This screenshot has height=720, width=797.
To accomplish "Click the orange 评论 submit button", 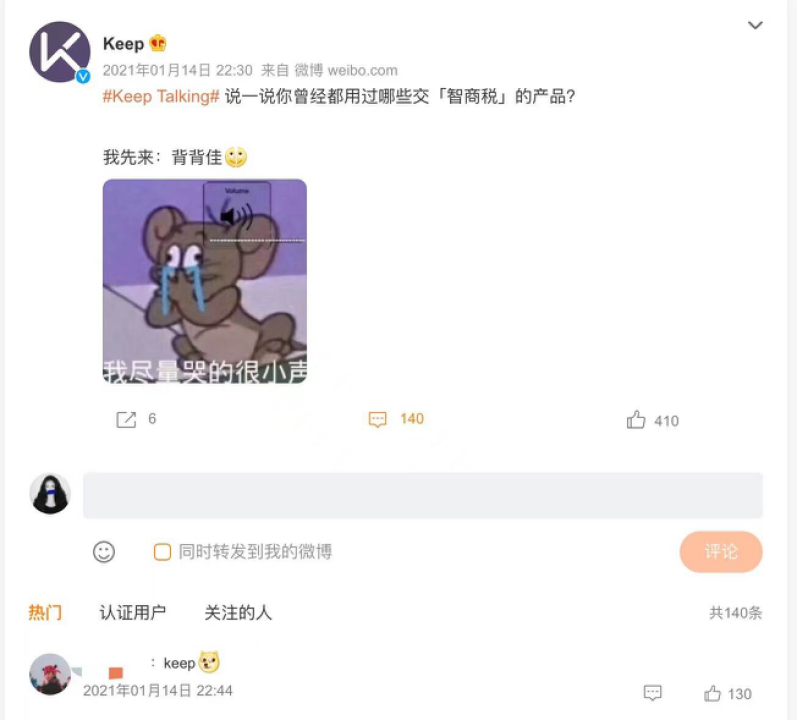I will [721, 552].
